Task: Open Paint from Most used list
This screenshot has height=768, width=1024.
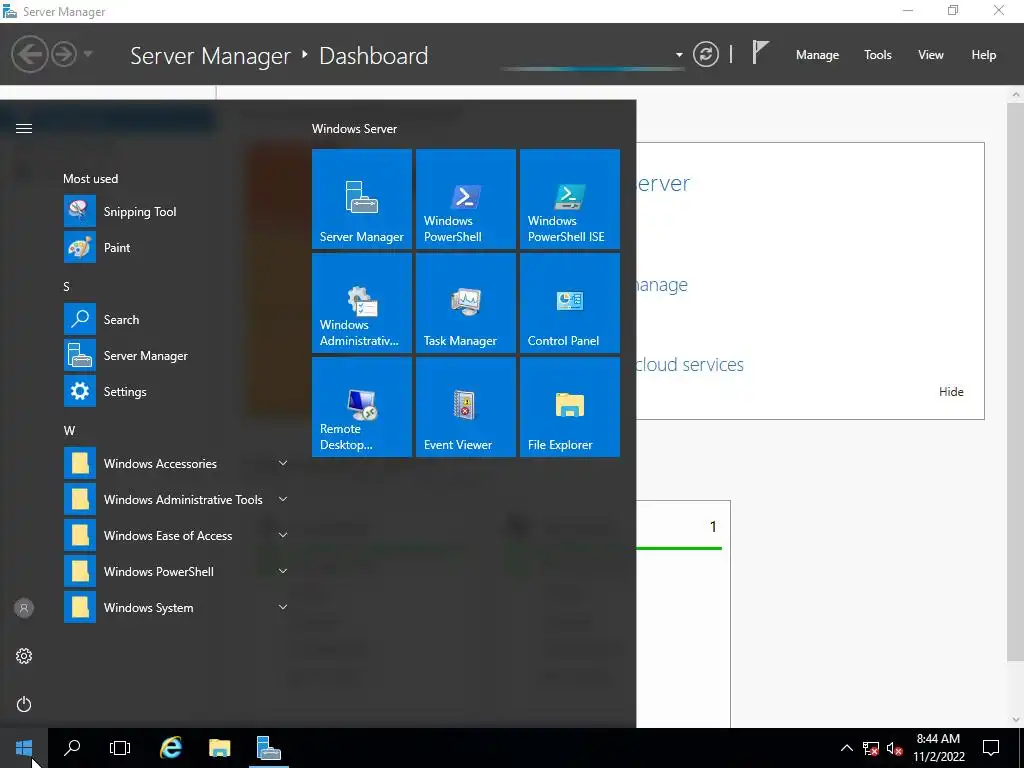Action: pyautogui.click(x=176, y=248)
